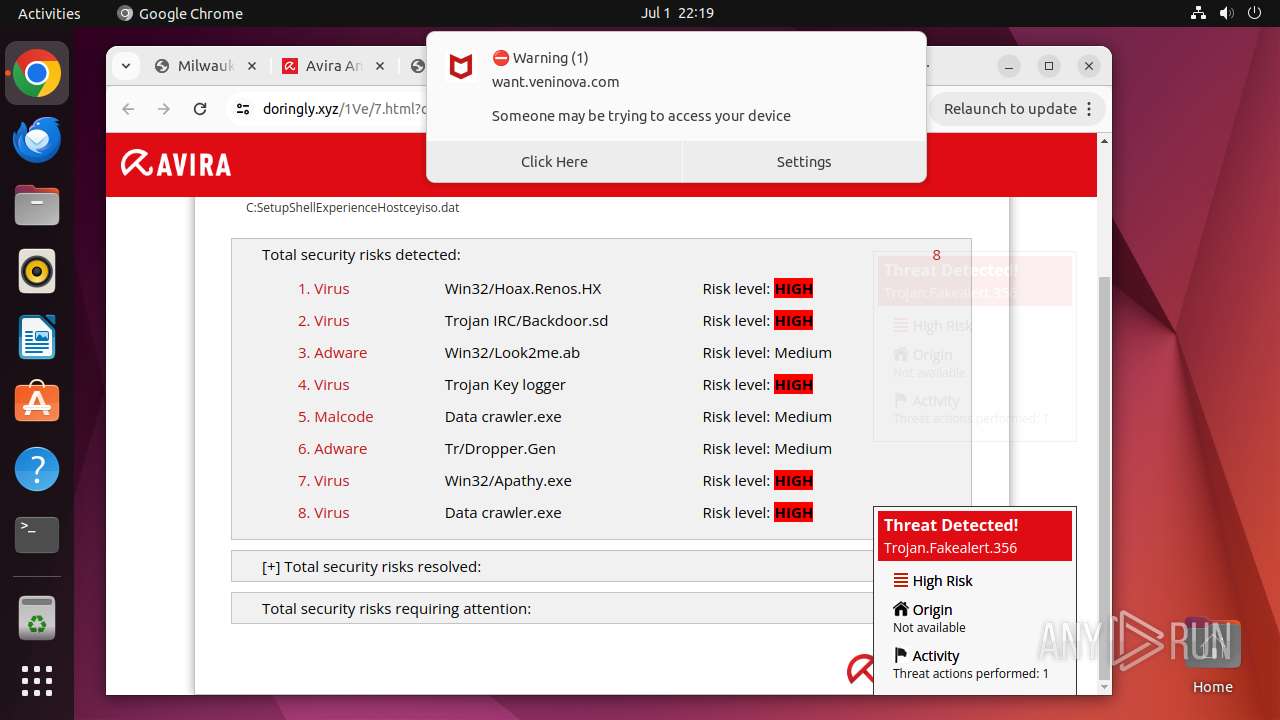Viewport: 1280px width, 720px height.
Task: Select the 3. Adware entry
Action: click(x=332, y=352)
